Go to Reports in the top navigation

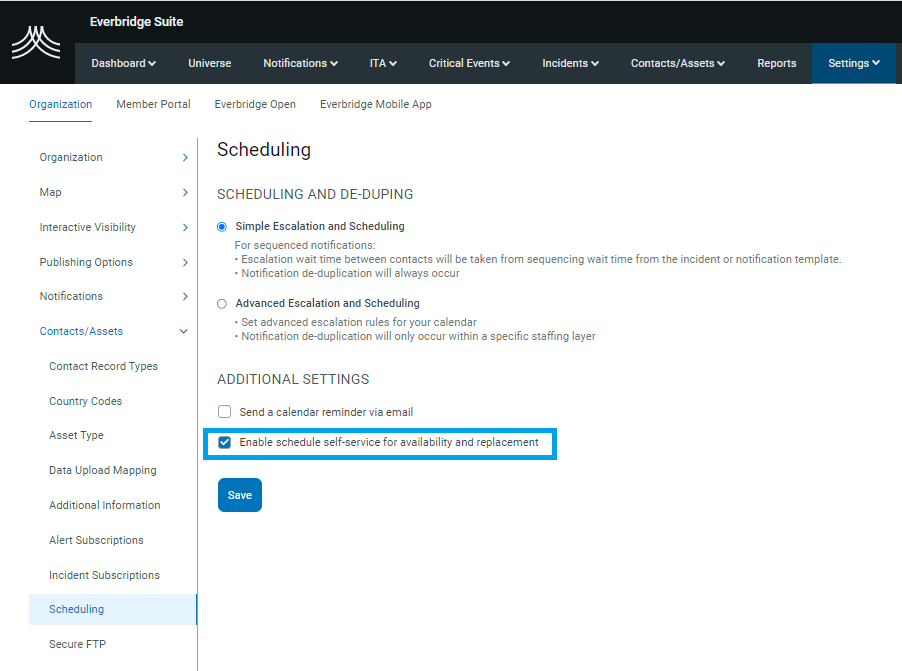(x=777, y=63)
